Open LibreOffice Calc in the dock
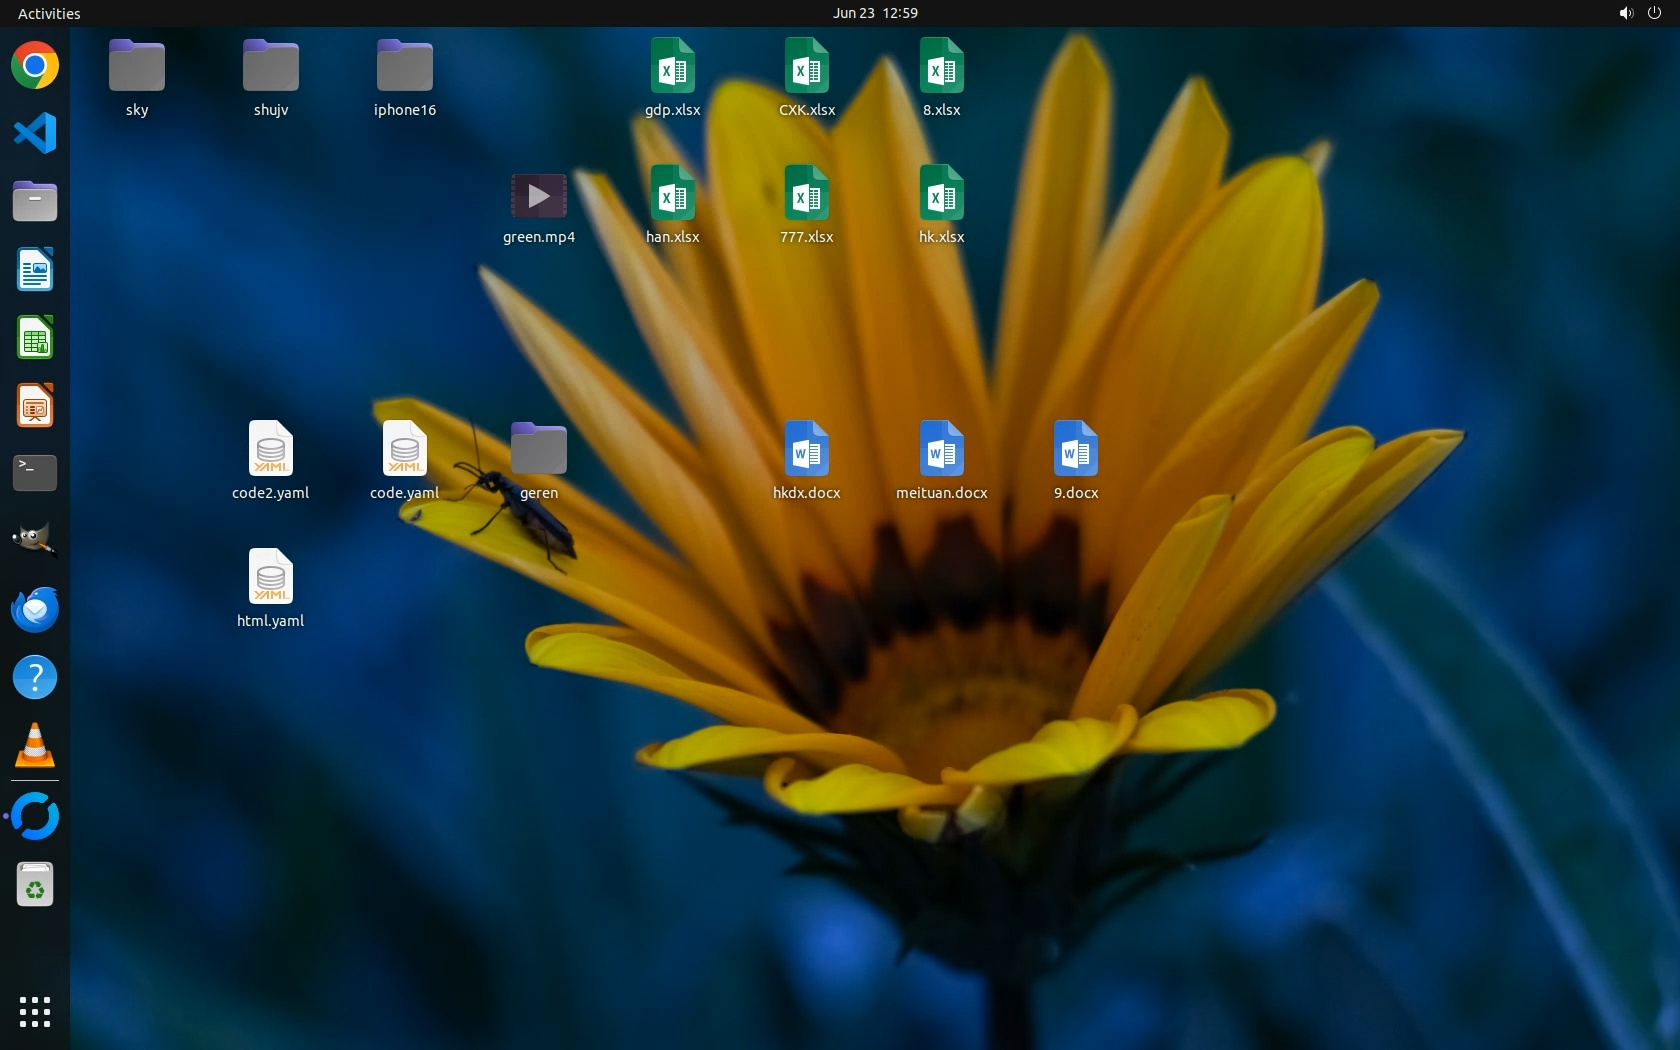This screenshot has height=1050, width=1680. point(35,338)
